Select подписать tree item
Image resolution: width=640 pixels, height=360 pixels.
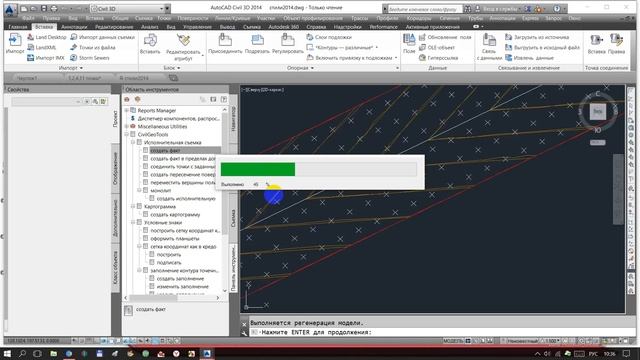169,263
